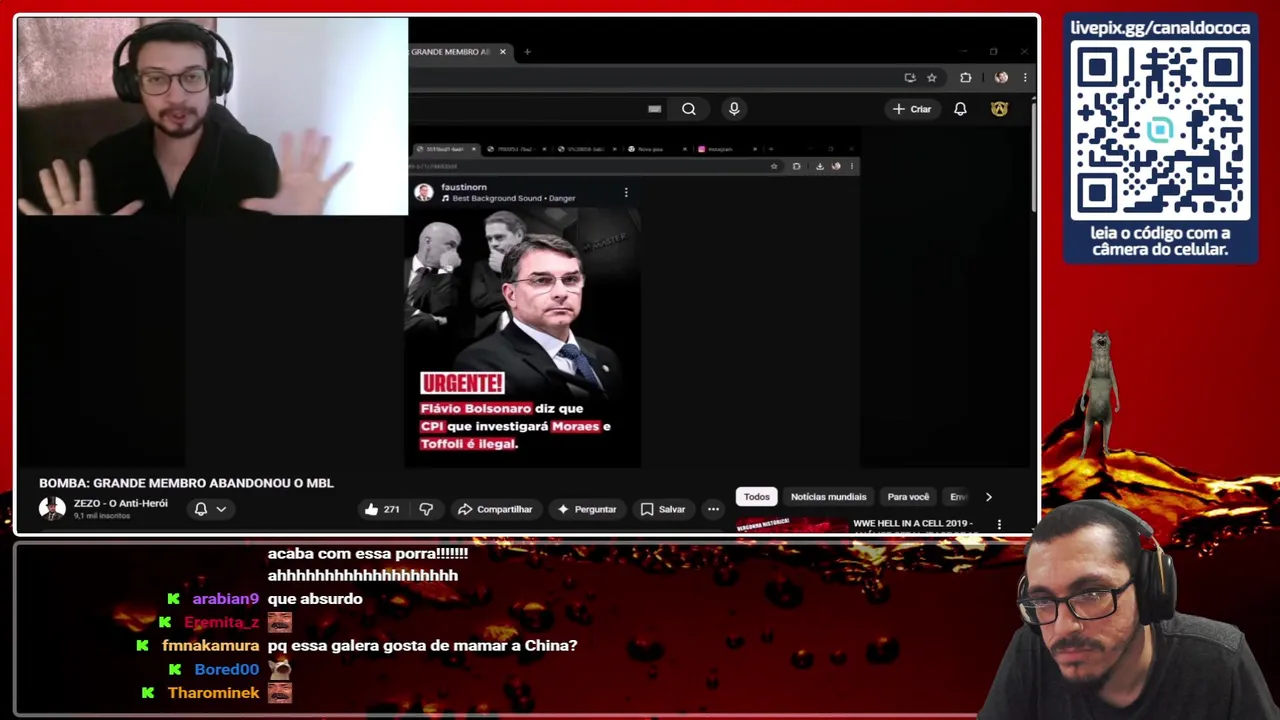The height and width of the screenshot is (720, 1280).
Task: Click the green badge beside Bored00
Action: pyautogui.click(x=175, y=670)
